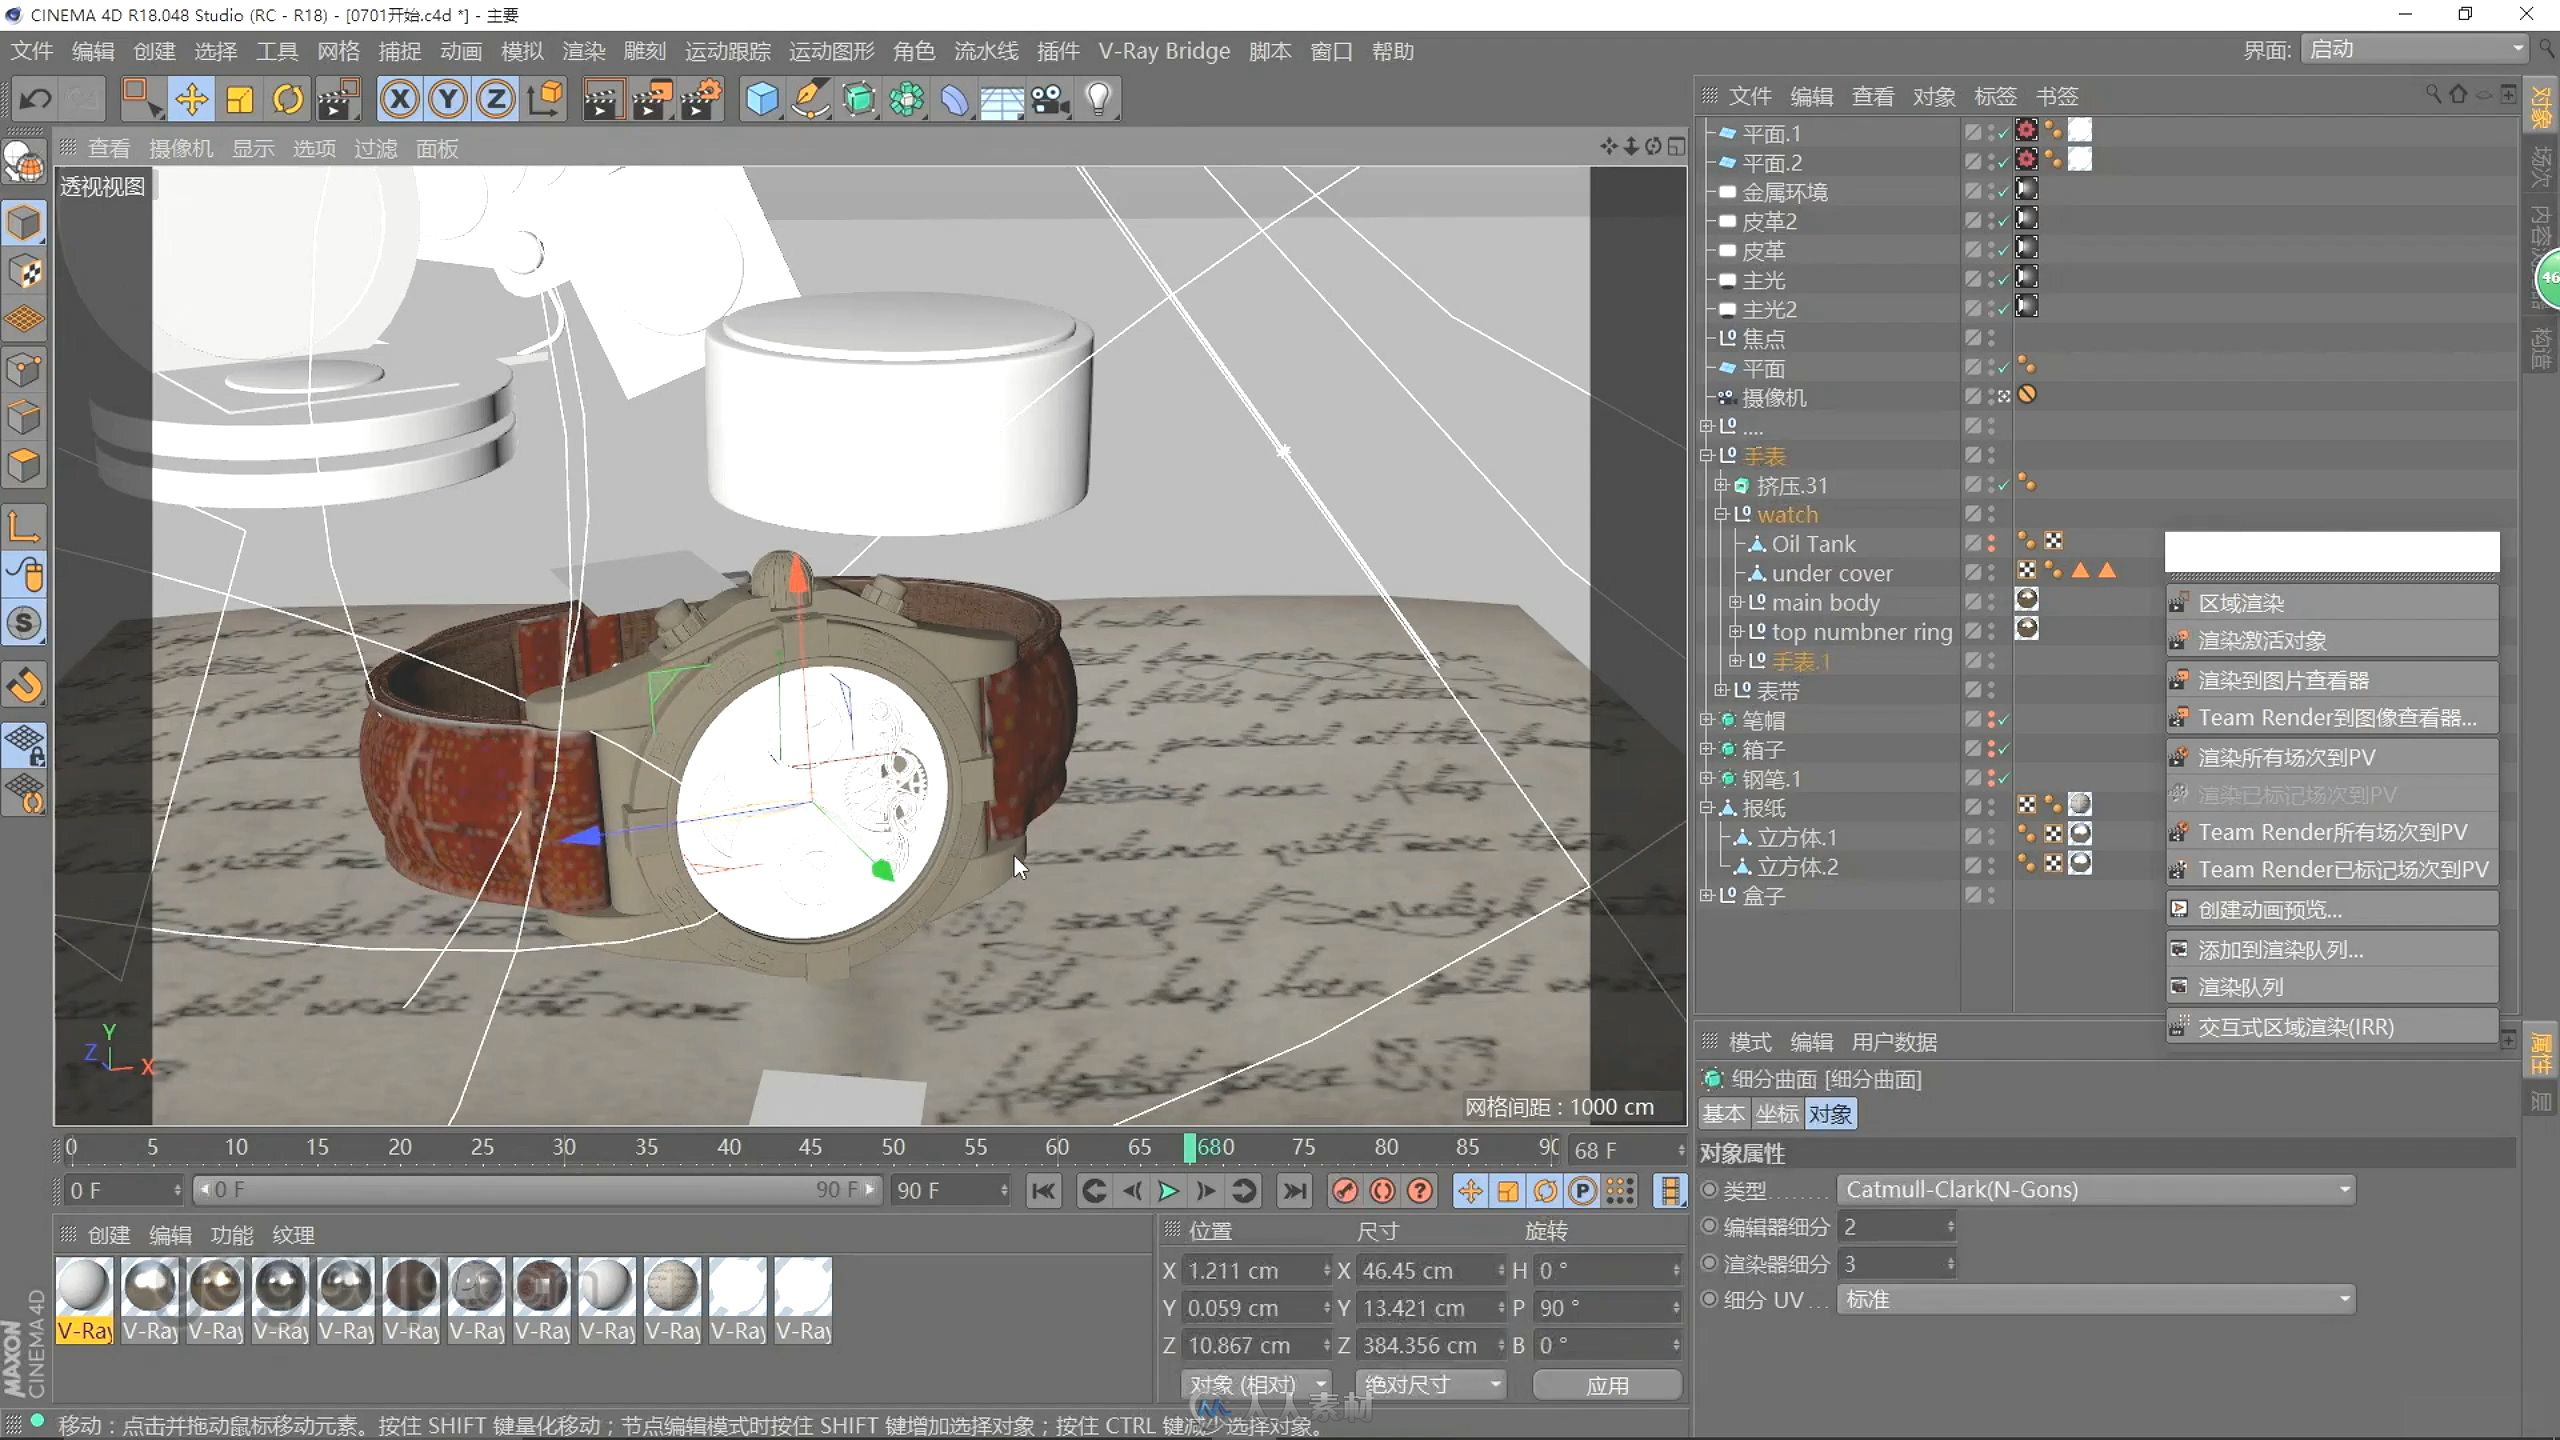Collapse the watch group in tree

pos(1721,514)
